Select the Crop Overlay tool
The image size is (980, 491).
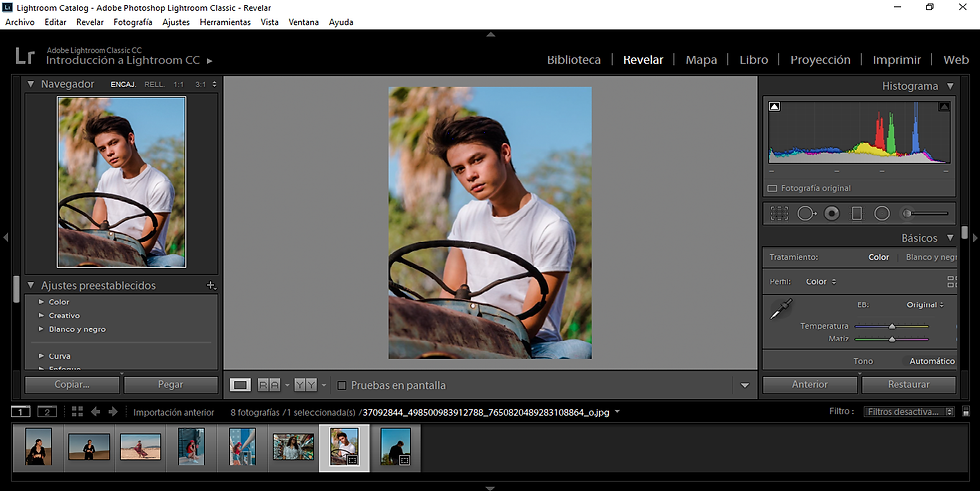(x=779, y=214)
